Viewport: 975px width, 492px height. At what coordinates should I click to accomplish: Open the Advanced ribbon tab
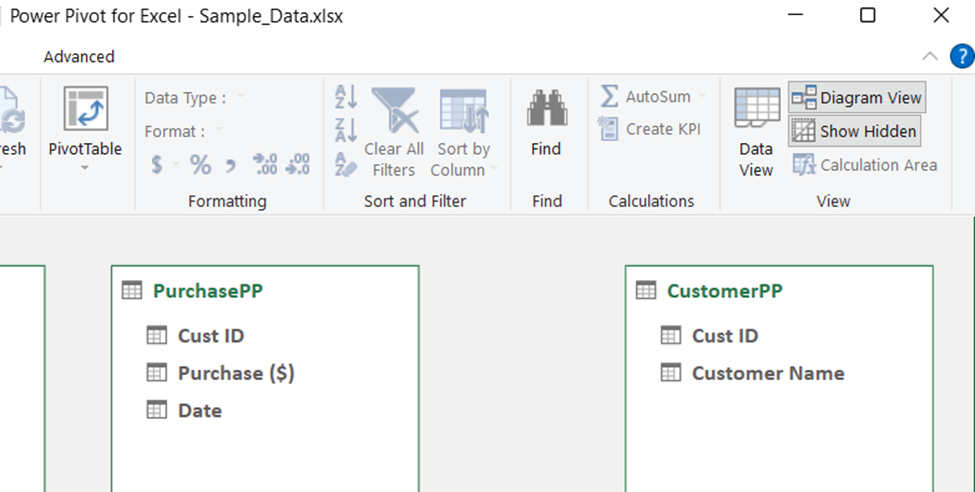click(x=79, y=57)
